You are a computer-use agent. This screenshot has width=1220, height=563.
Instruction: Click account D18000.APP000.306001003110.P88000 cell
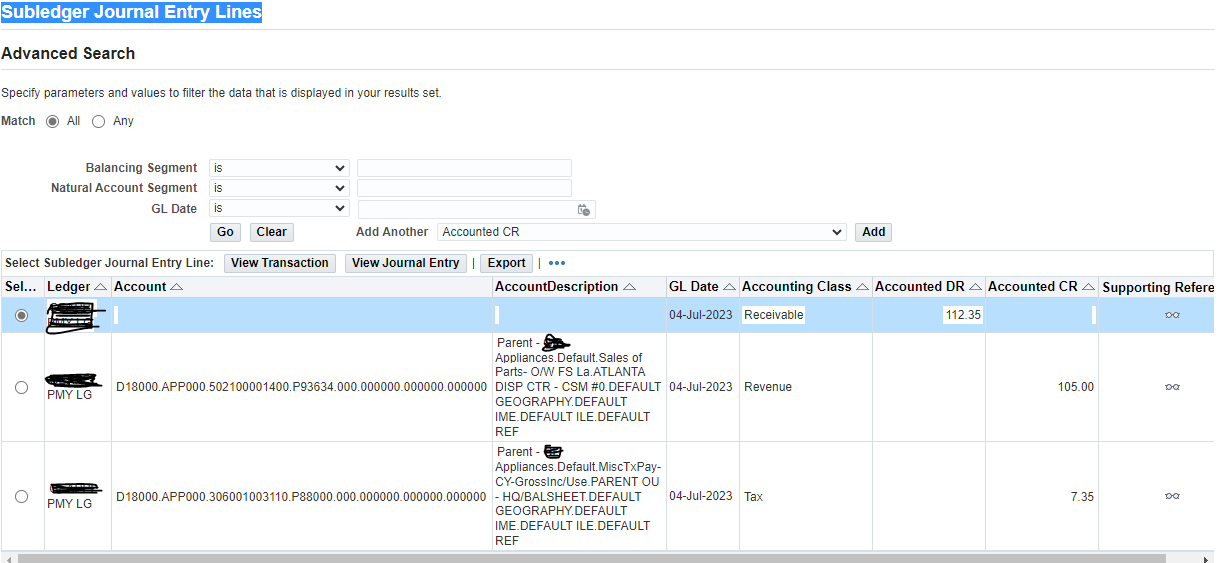click(301, 496)
